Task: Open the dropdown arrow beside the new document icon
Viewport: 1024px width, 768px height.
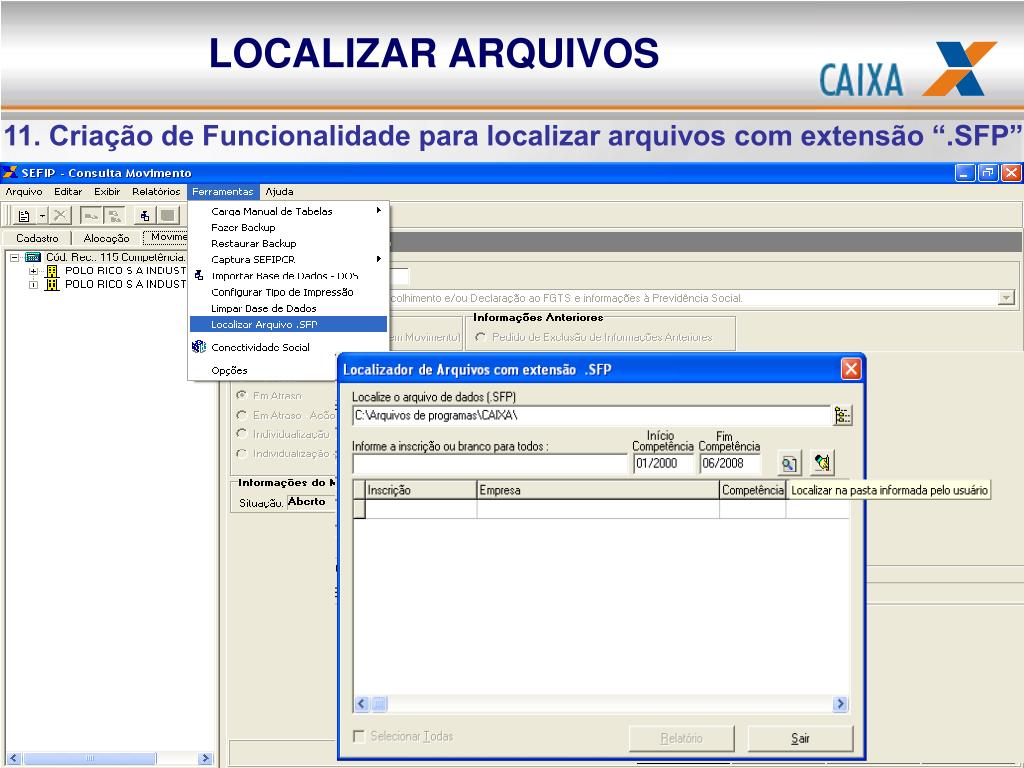Action: (x=42, y=216)
